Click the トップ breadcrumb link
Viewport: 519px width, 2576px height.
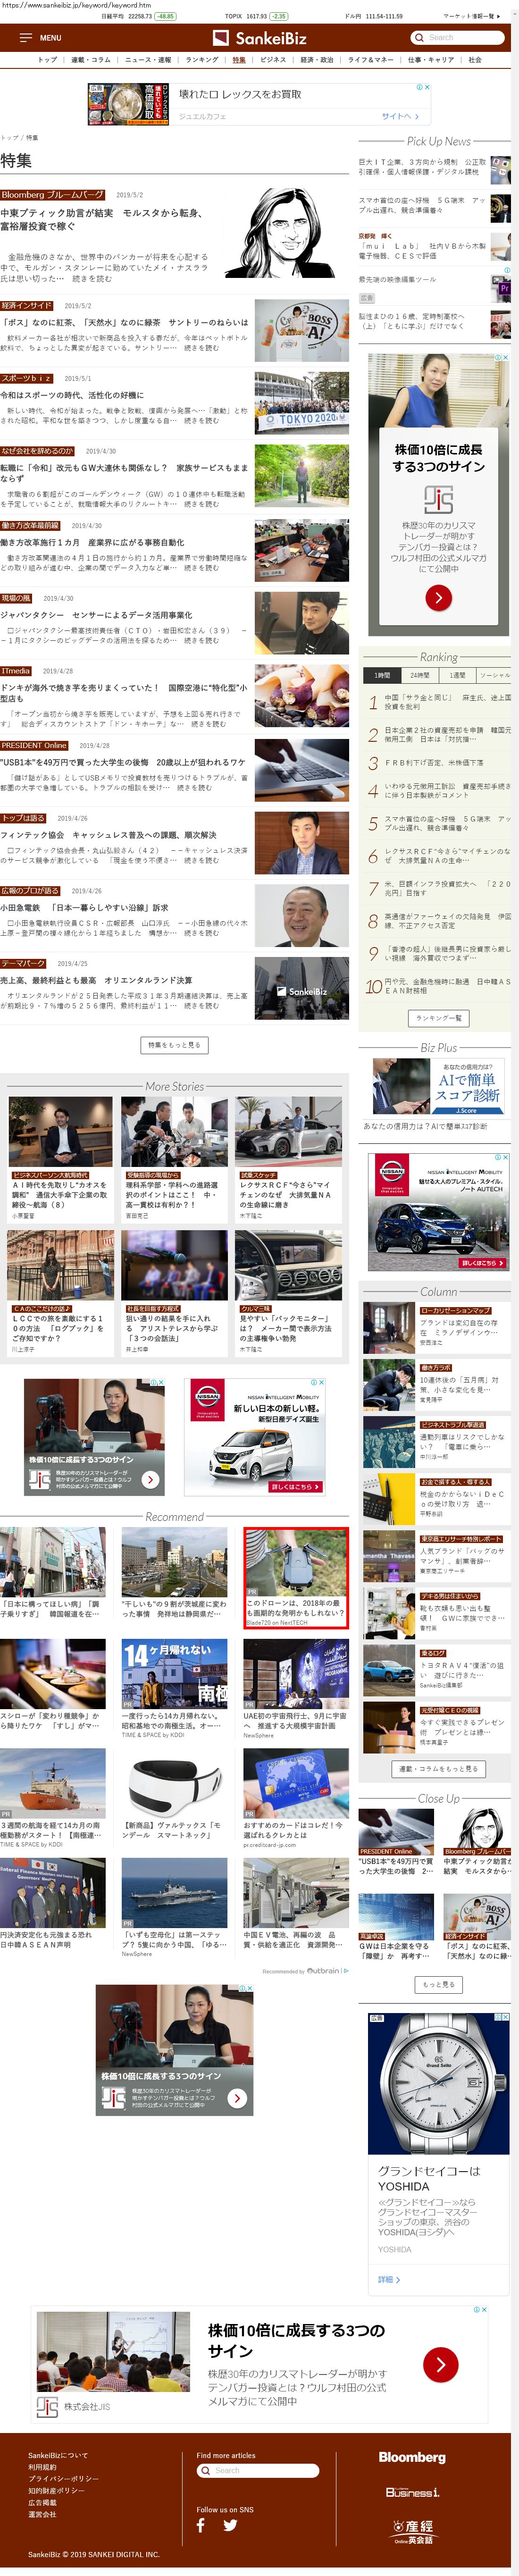click(9, 137)
